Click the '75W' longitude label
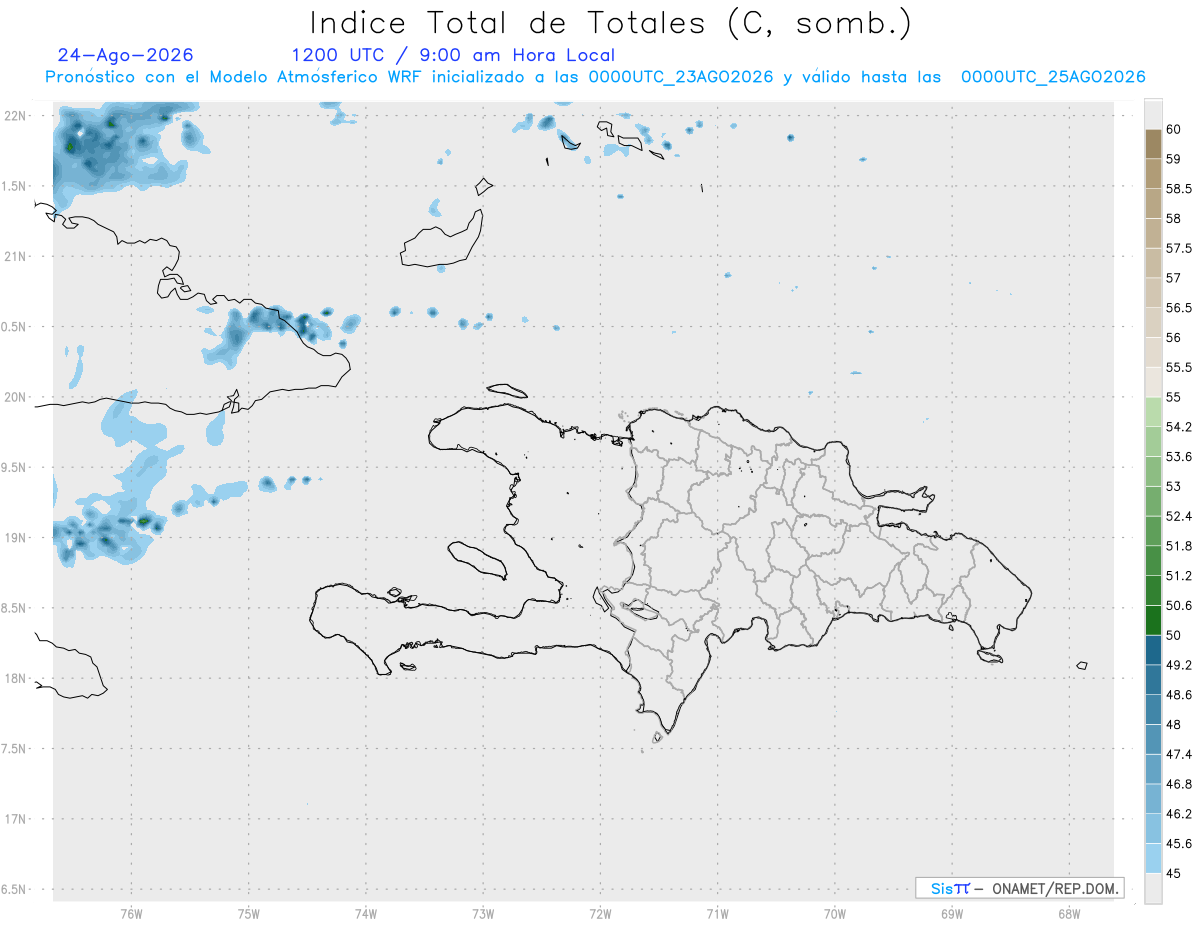The width and height of the screenshot is (1200, 927). pyautogui.click(x=249, y=913)
